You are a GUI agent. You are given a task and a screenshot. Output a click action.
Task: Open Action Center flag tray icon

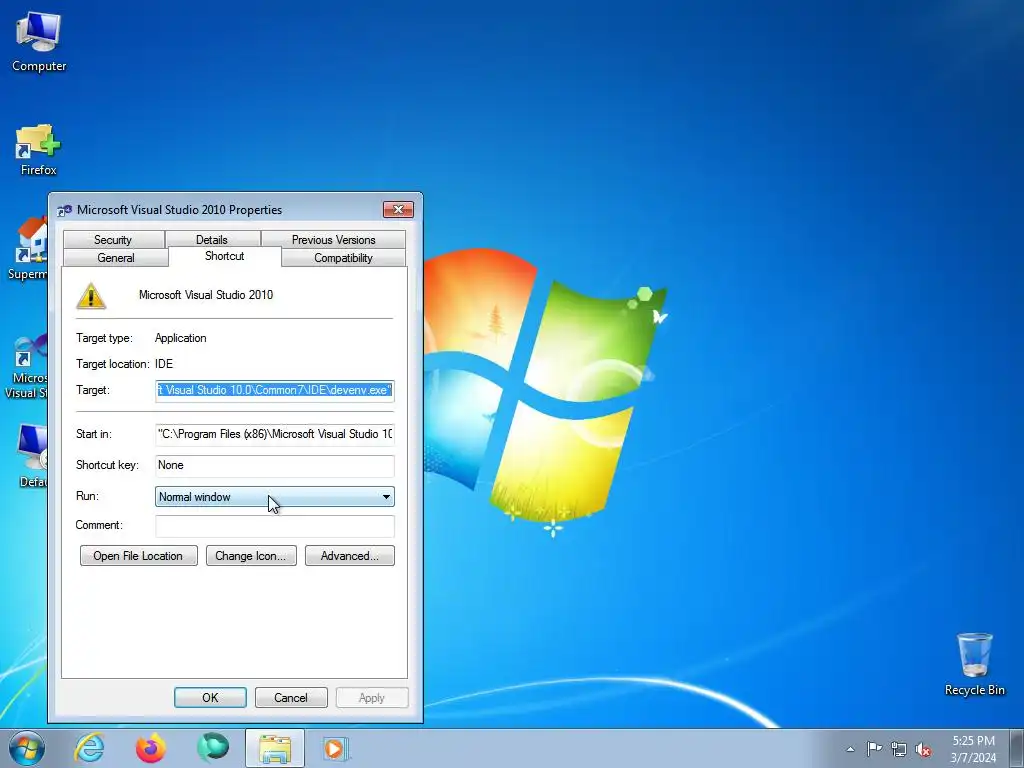[874, 749]
